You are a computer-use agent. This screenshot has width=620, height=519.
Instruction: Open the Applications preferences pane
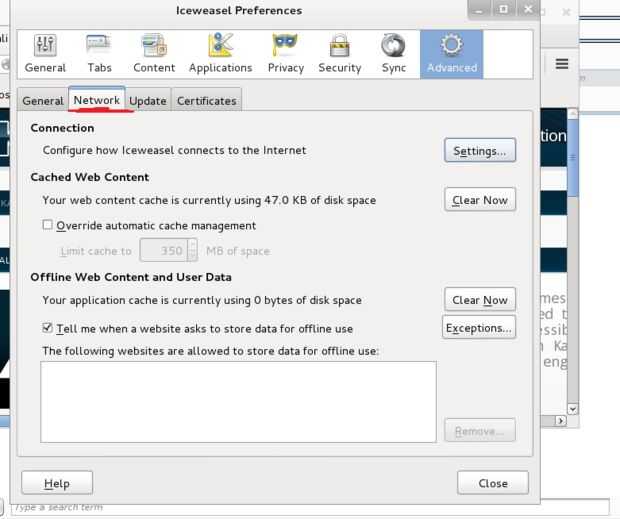point(220,55)
